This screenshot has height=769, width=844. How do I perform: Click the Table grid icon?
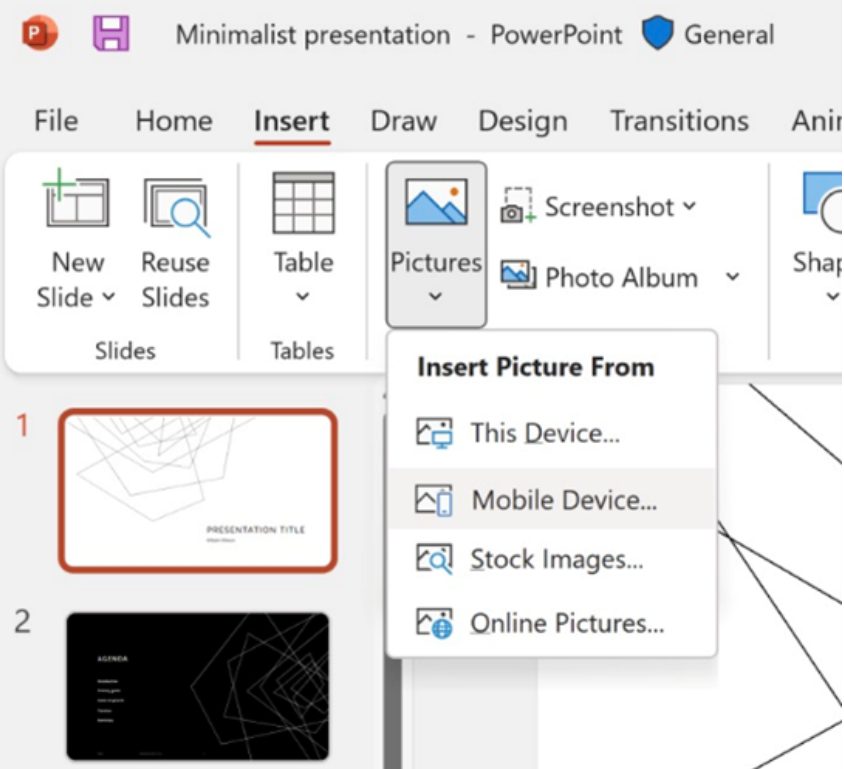click(303, 204)
